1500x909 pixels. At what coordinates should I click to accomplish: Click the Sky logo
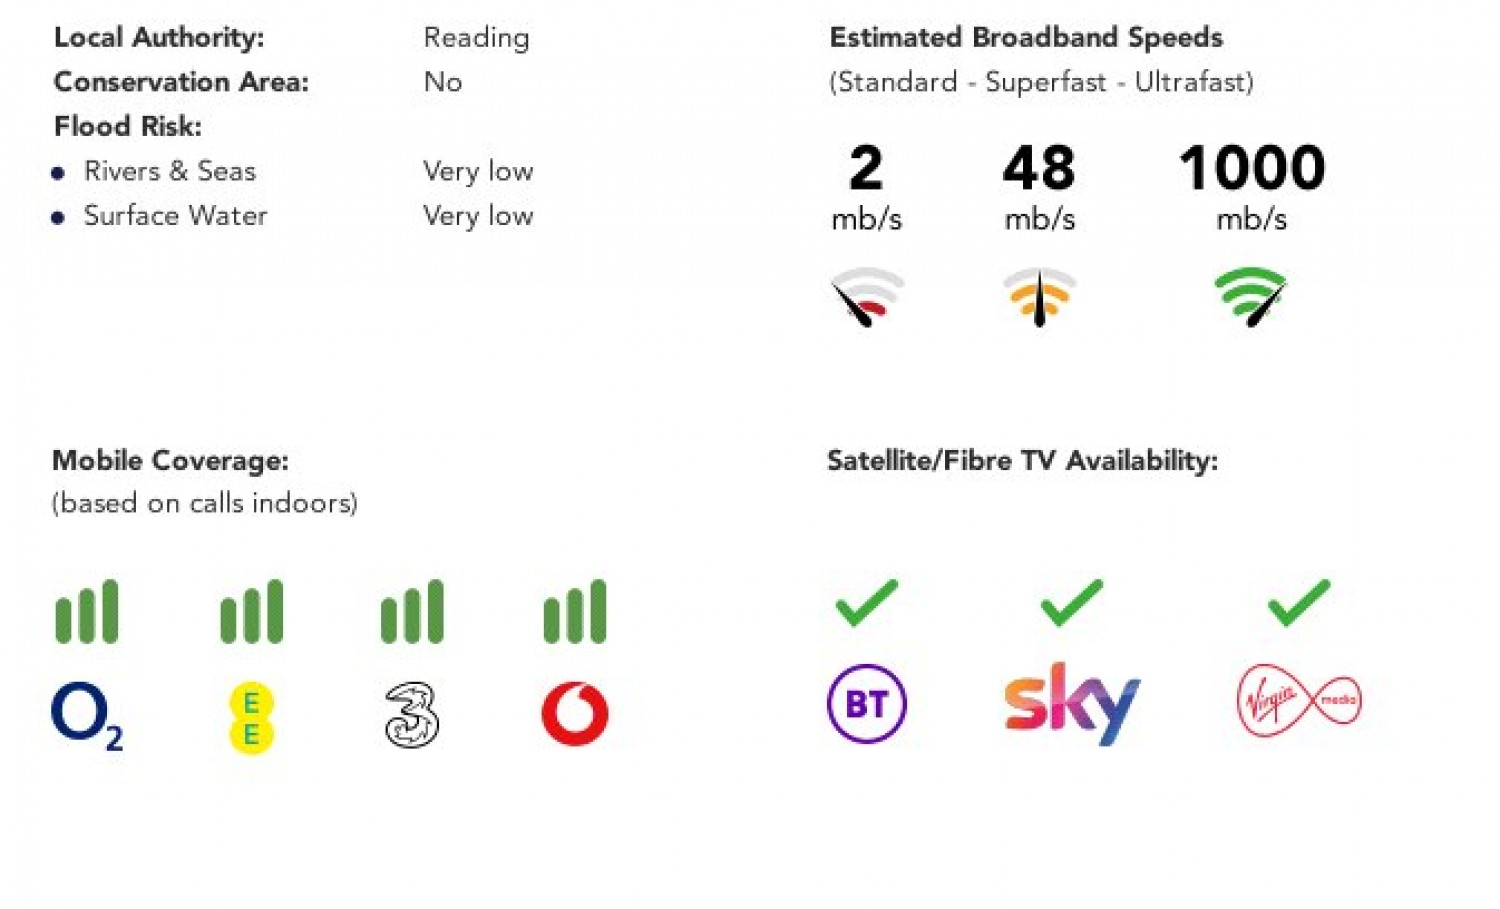(1071, 703)
